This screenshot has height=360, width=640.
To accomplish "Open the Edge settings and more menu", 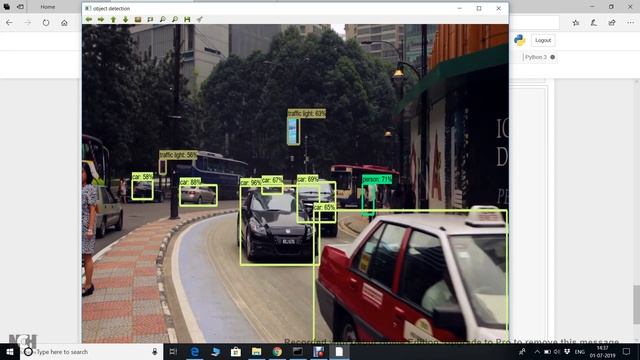I will click(631, 23).
